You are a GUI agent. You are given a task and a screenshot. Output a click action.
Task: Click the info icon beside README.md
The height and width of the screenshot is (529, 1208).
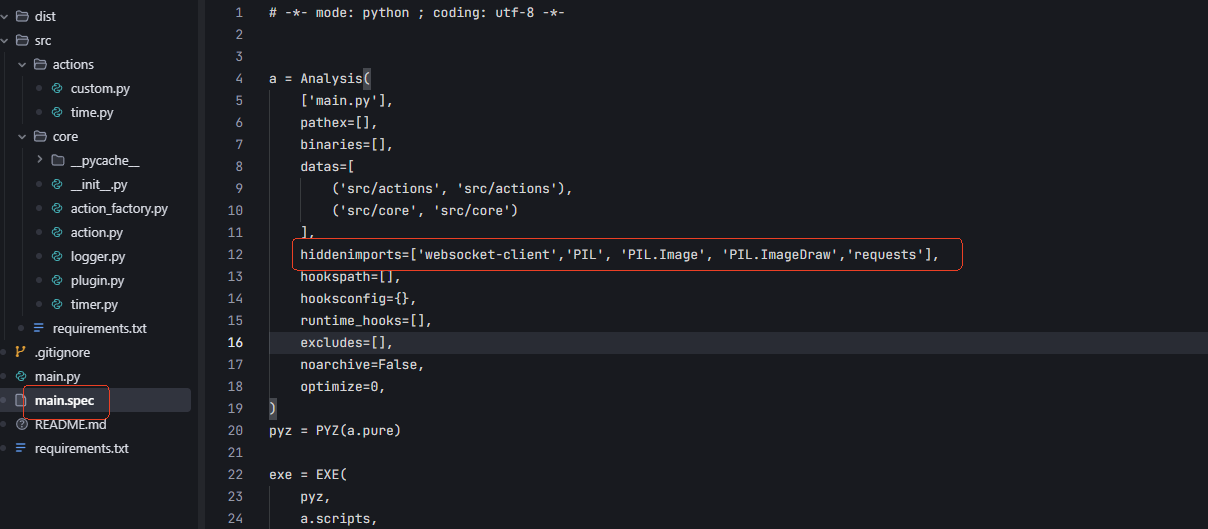[x=21, y=424]
